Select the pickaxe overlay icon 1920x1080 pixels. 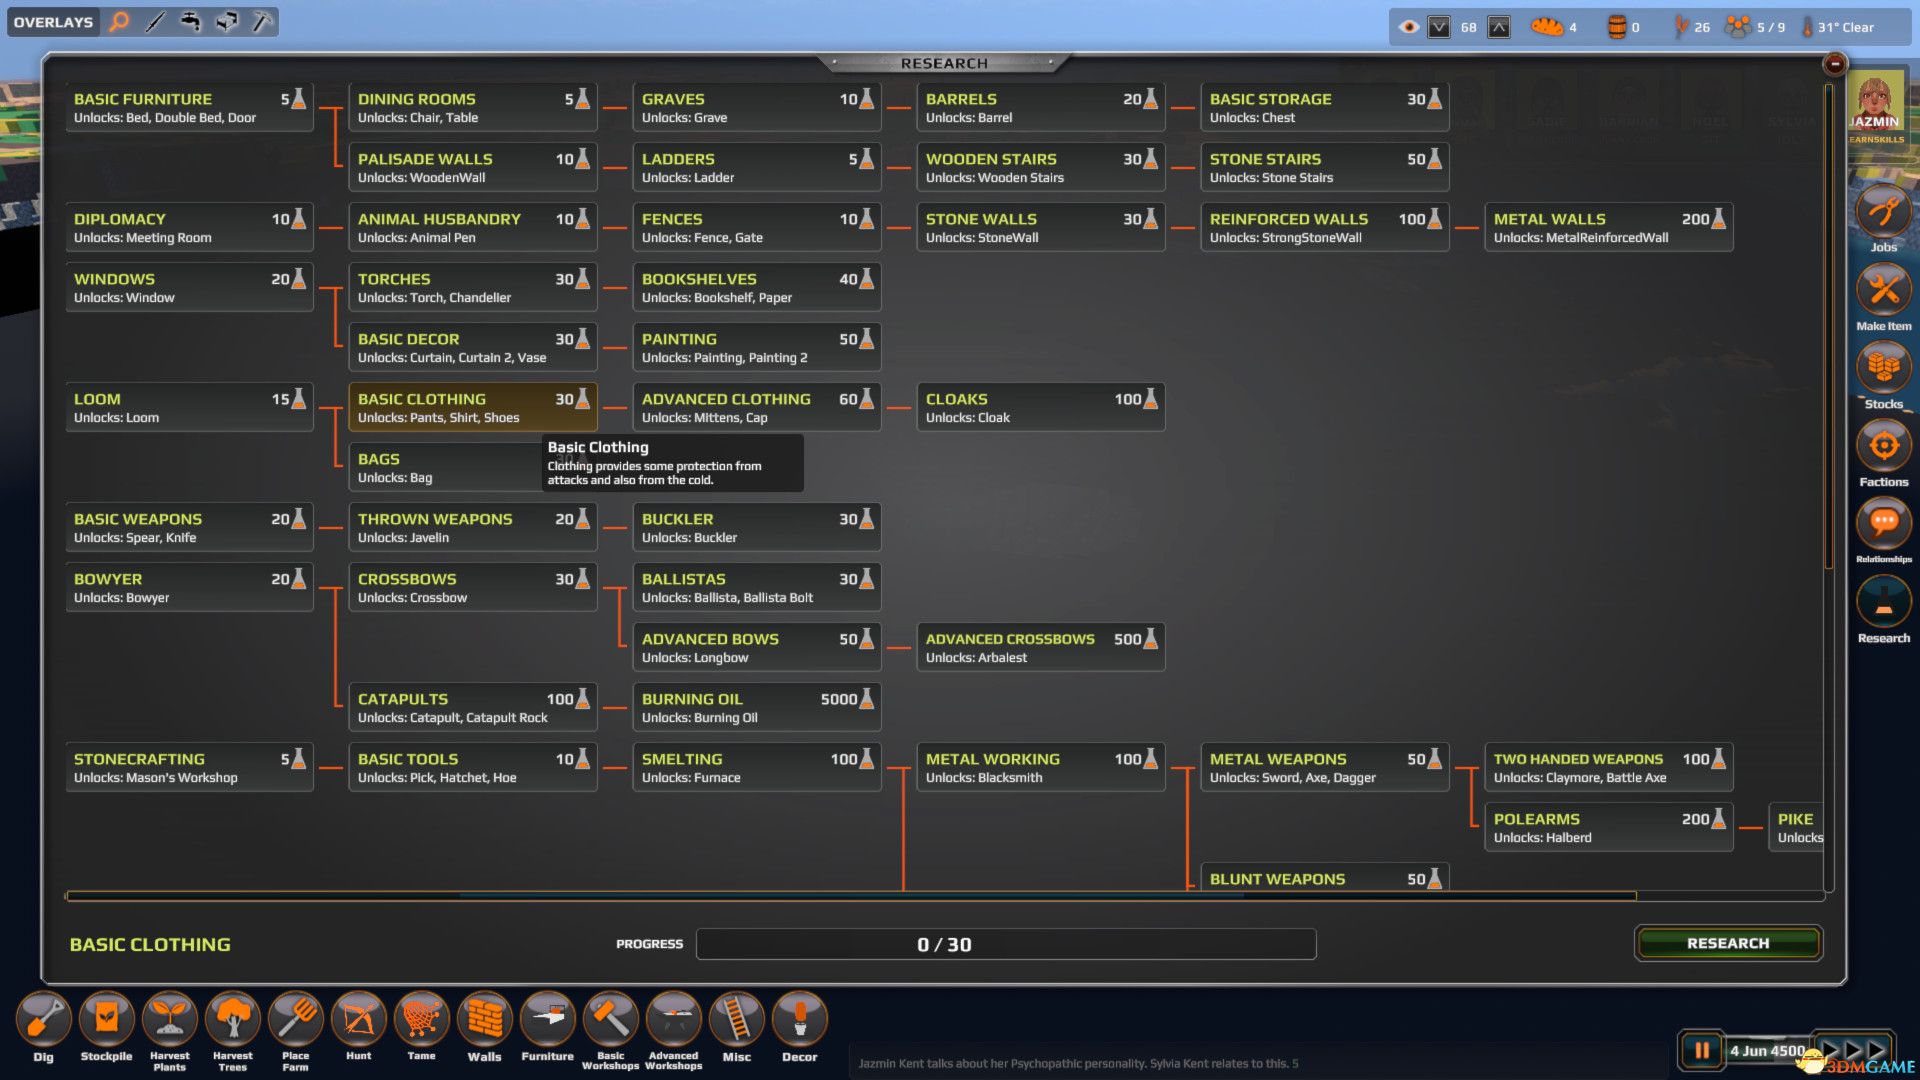point(262,22)
